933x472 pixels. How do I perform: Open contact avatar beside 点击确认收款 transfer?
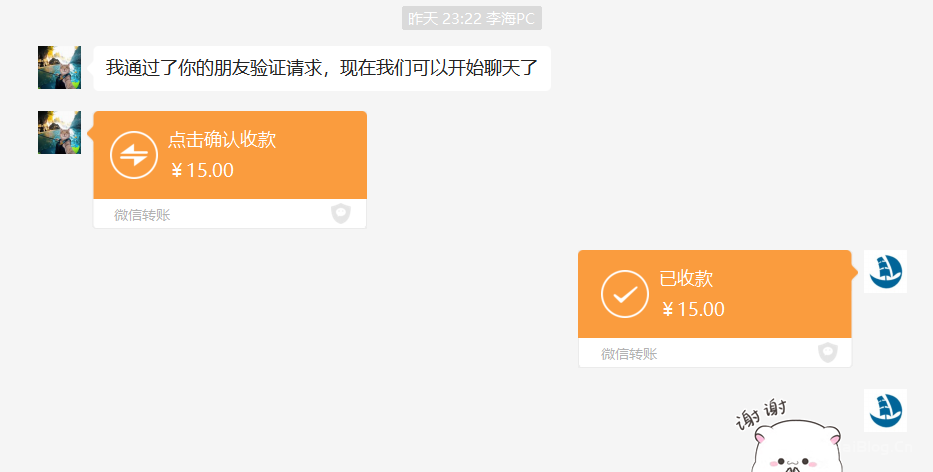click(x=60, y=132)
